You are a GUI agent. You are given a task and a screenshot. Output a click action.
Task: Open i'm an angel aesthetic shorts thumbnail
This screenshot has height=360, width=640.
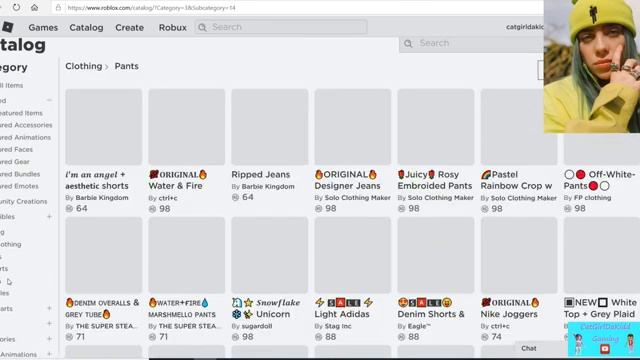104,127
